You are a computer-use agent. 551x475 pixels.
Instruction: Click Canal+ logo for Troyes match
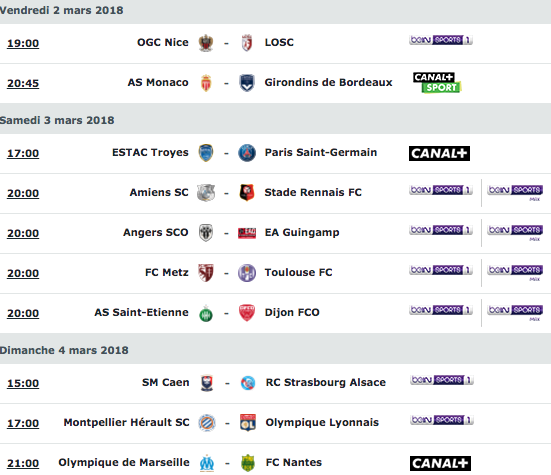click(x=439, y=154)
